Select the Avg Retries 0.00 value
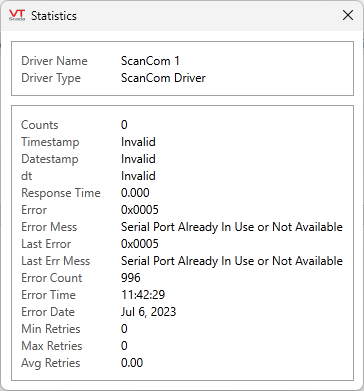 132,363
